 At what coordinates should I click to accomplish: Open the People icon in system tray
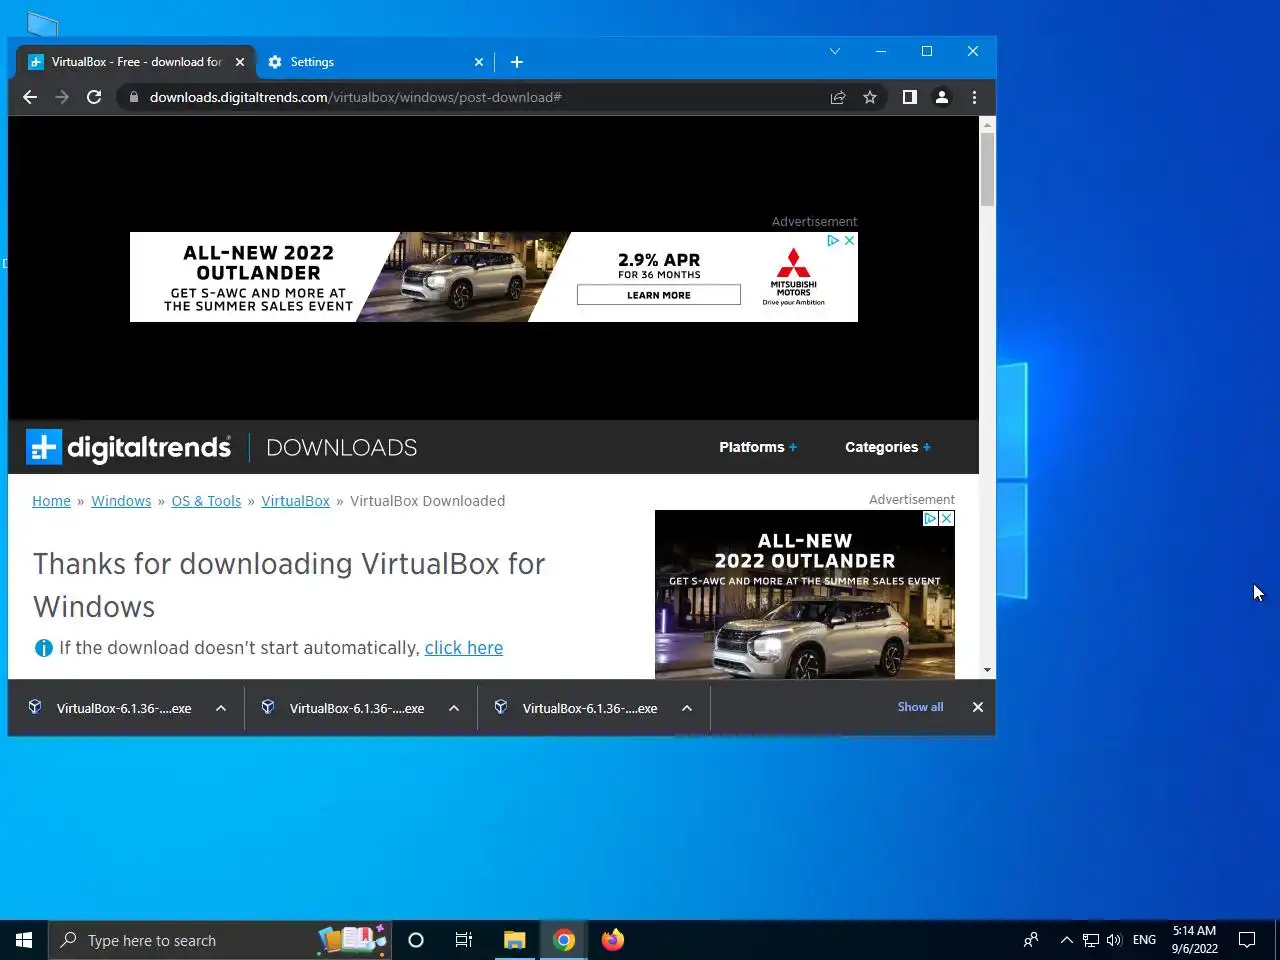1031,940
